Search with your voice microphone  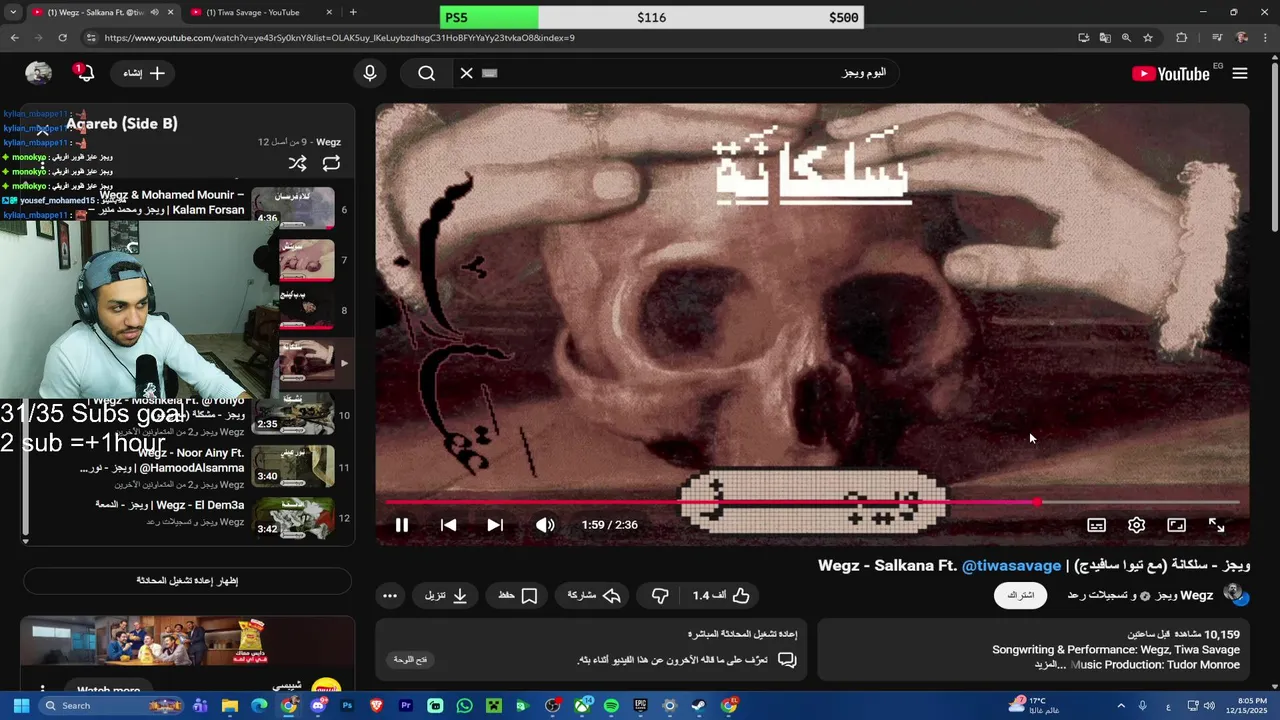pyautogui.click(x=370, y=73)
